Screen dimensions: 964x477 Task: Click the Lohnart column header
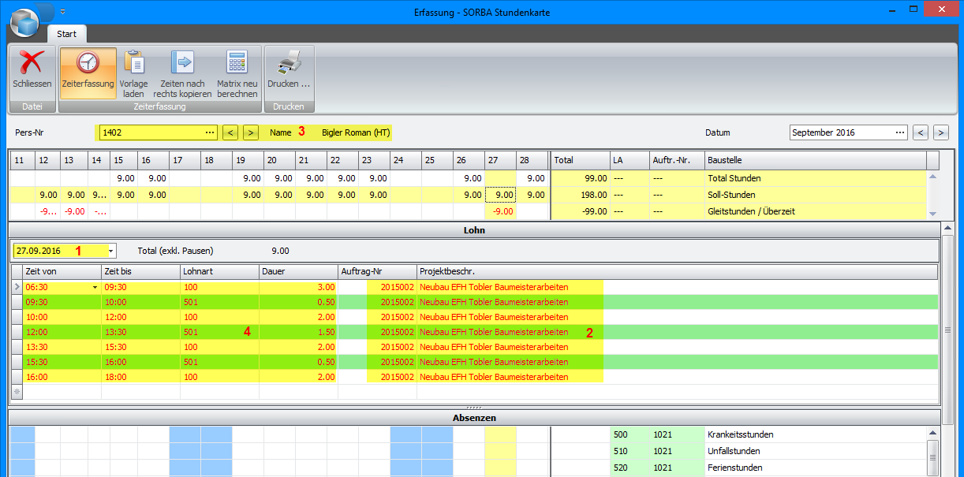(219, 271)
